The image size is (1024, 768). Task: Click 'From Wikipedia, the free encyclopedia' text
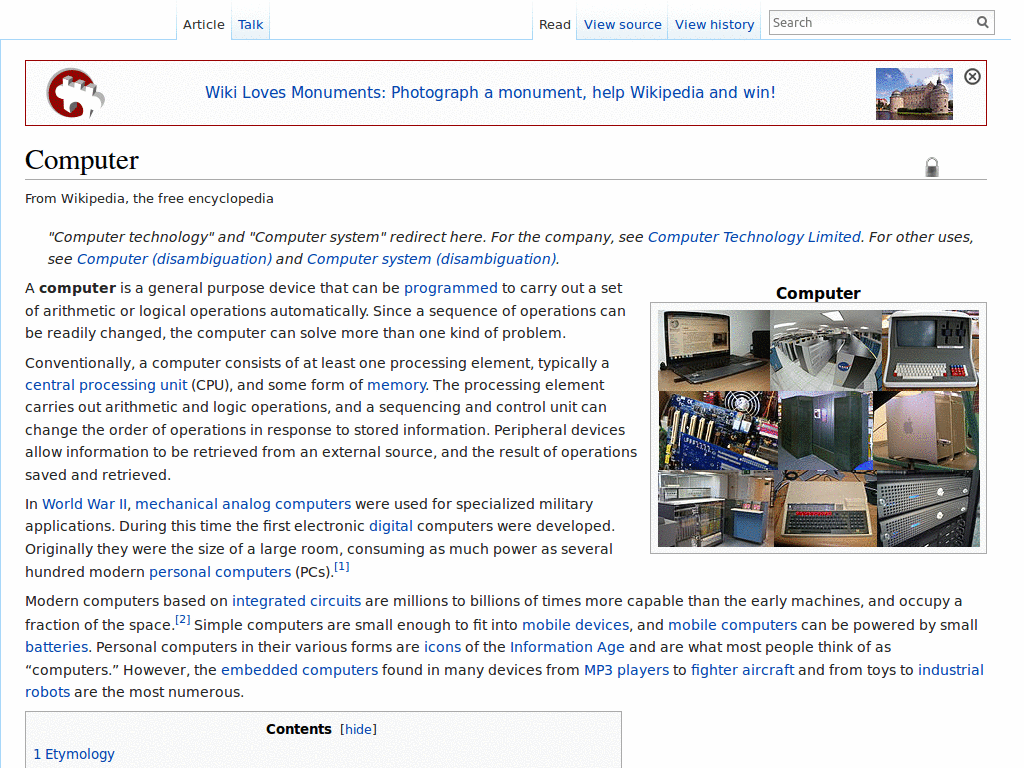click(149, 199)
